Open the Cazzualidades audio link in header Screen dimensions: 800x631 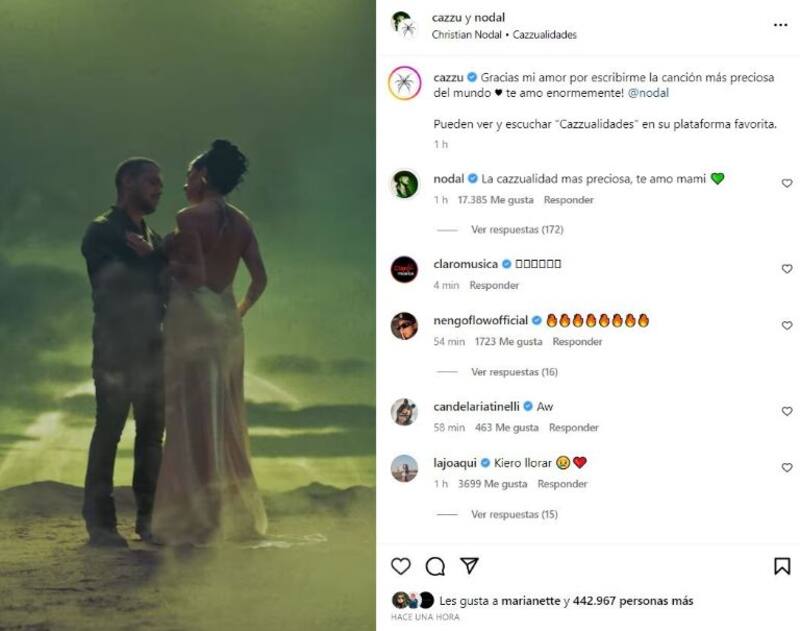click(x=545, y=34)
